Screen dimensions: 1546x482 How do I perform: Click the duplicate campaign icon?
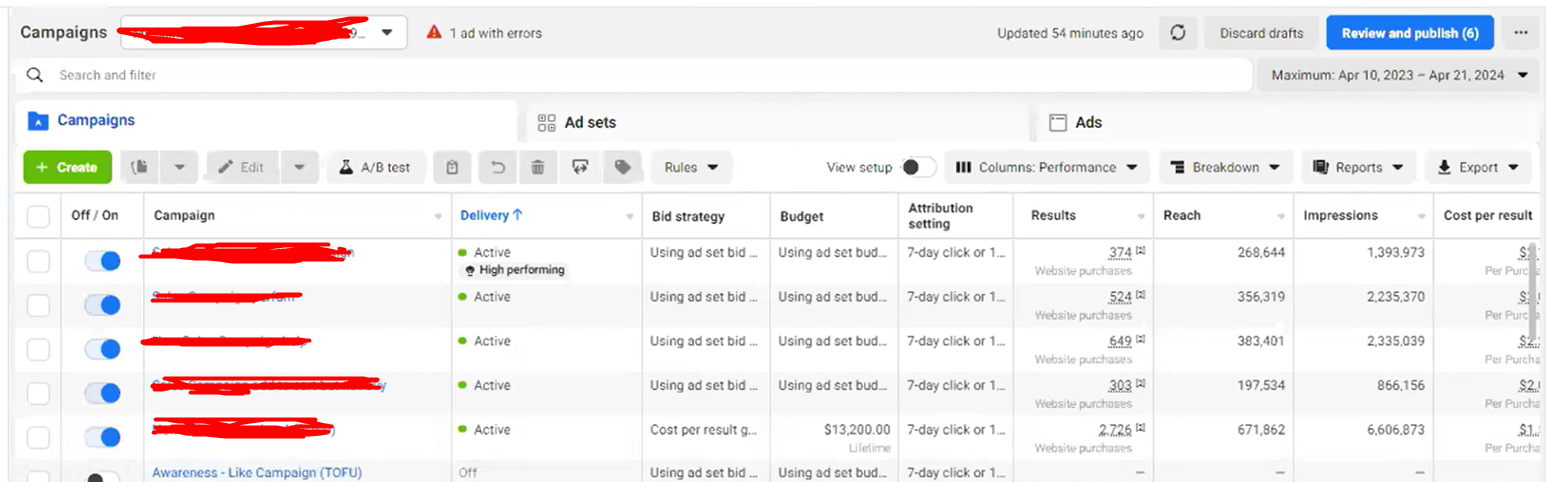[x=140, y=167]
